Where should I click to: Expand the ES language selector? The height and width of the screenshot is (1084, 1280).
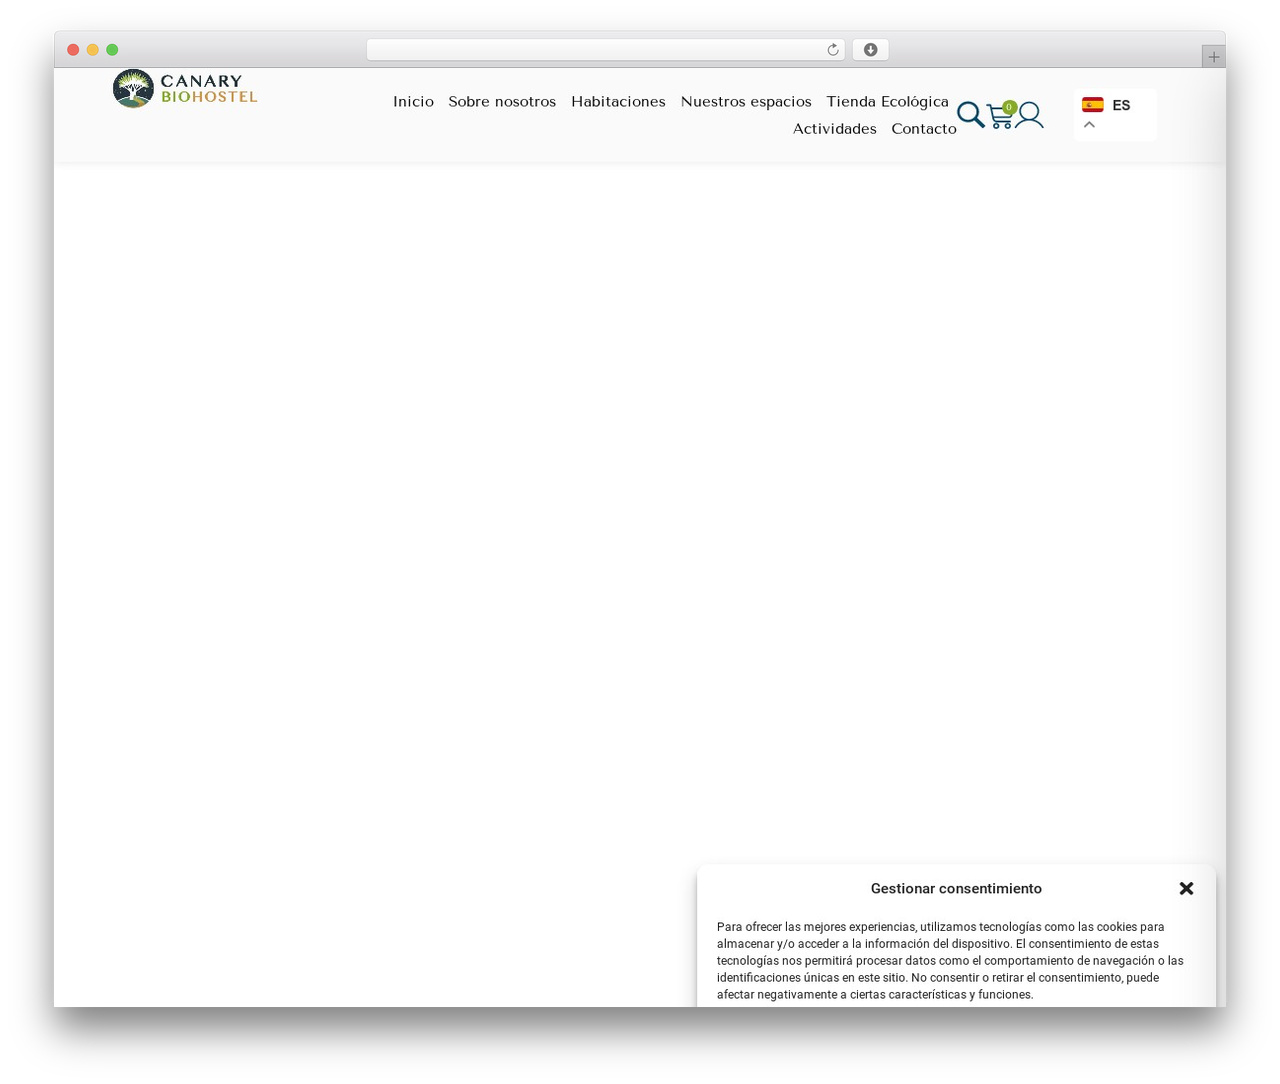click(x=1115, y=115)
